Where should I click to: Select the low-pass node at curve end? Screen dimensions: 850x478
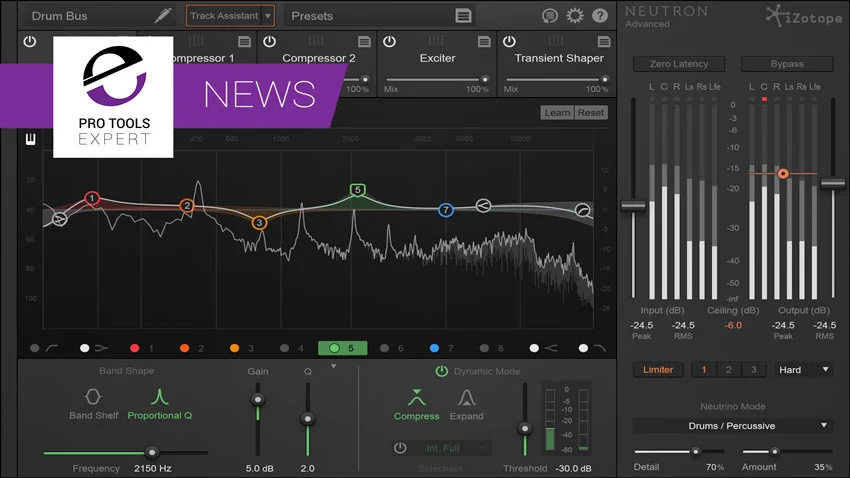point(583,210)
